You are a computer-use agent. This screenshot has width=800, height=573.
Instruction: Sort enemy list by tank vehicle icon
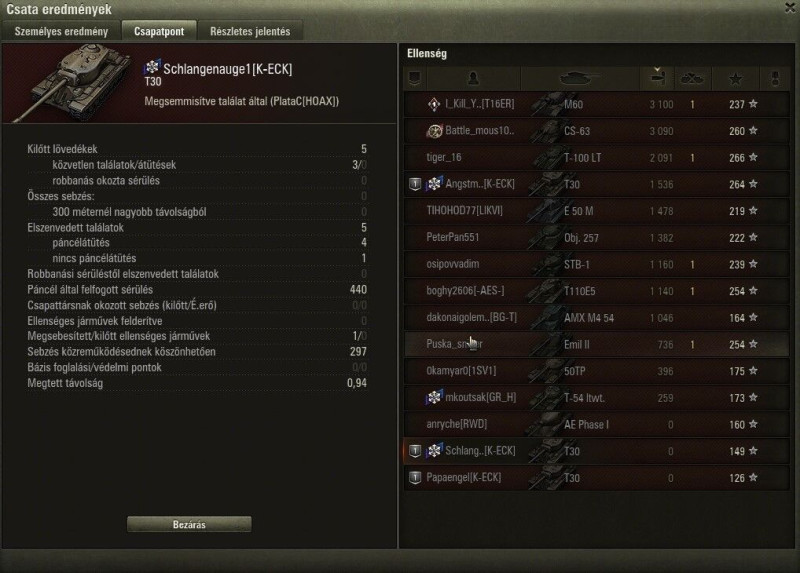point(580,79)
